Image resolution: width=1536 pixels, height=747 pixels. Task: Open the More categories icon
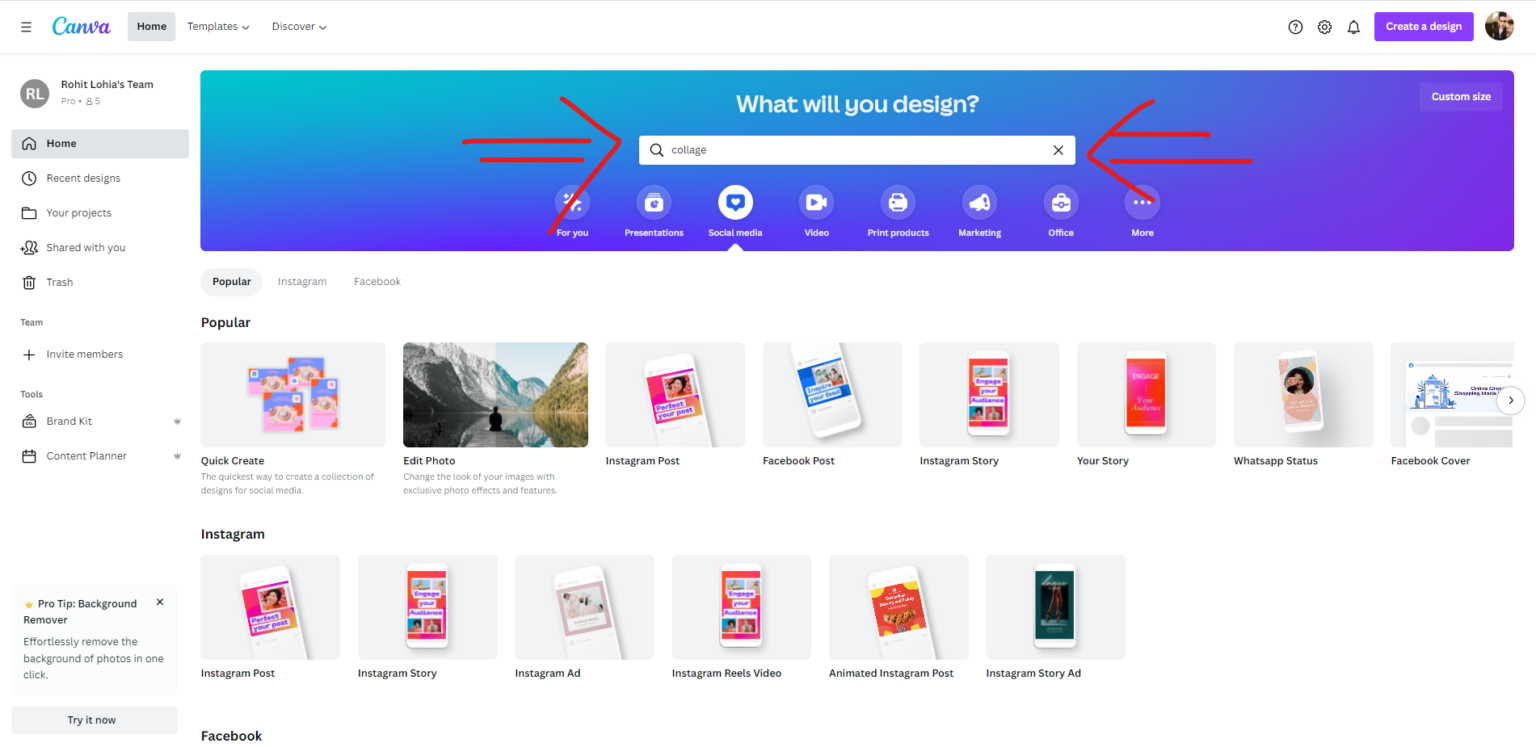coord(1142,203)
